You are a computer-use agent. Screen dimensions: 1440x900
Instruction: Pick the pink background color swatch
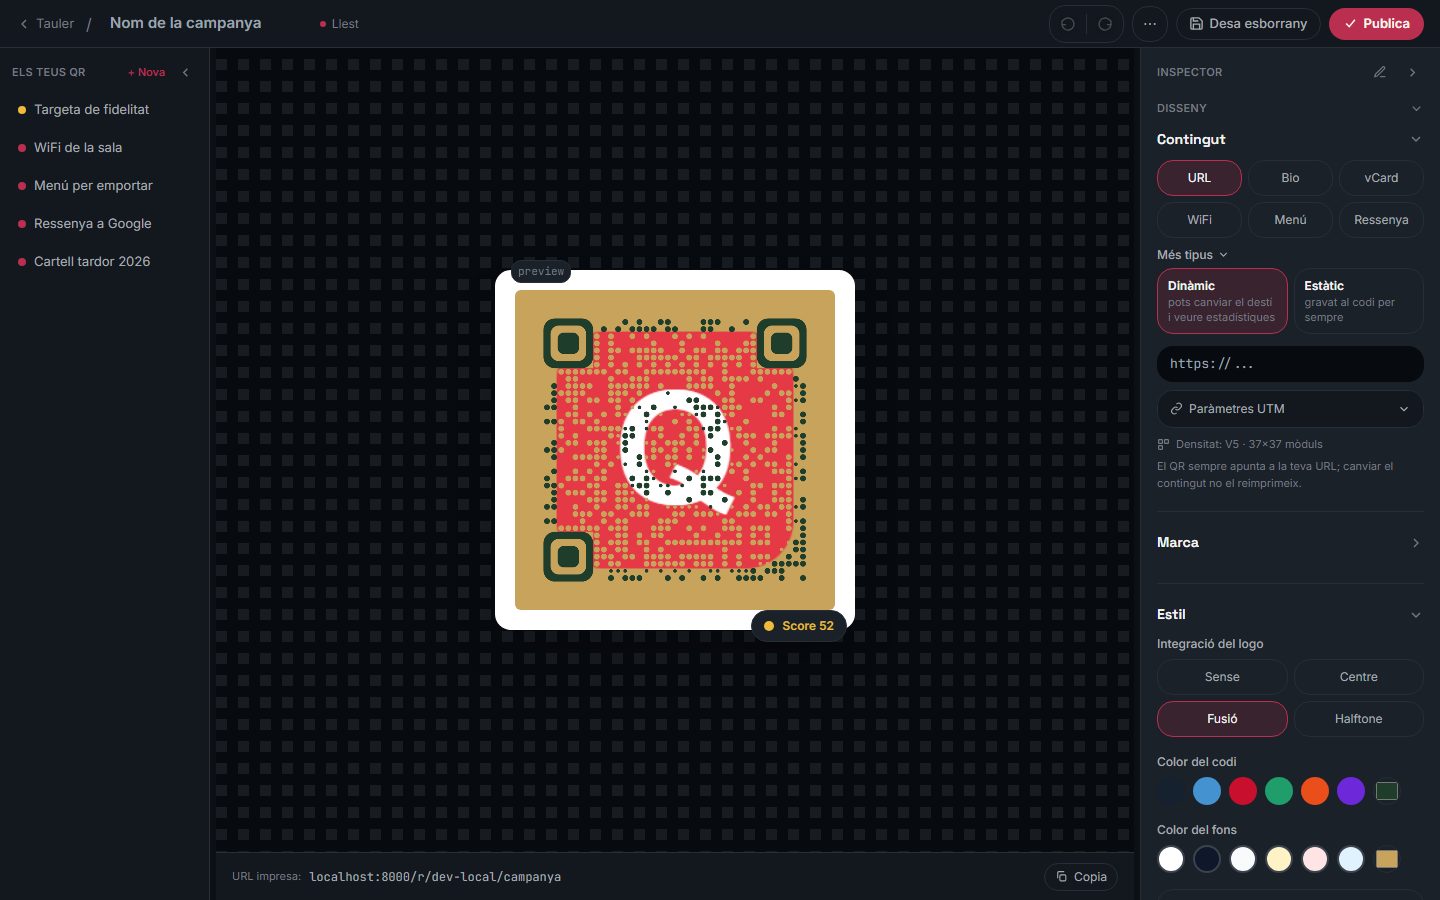(1315, 859)
